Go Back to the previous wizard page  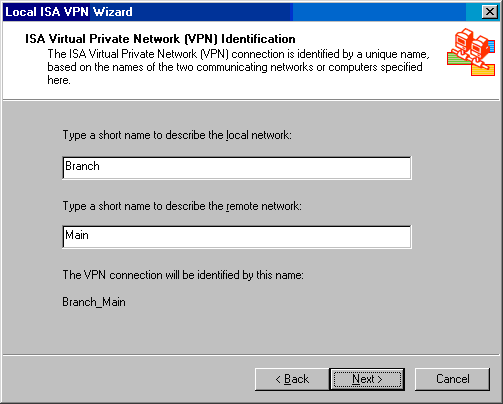292,379
